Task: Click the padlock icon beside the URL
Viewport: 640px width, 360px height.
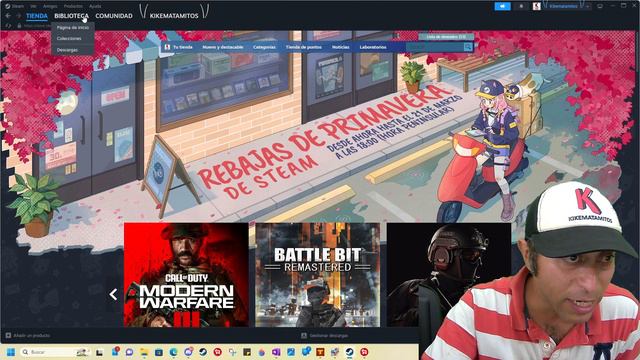Action: click(x=19, y=26)
